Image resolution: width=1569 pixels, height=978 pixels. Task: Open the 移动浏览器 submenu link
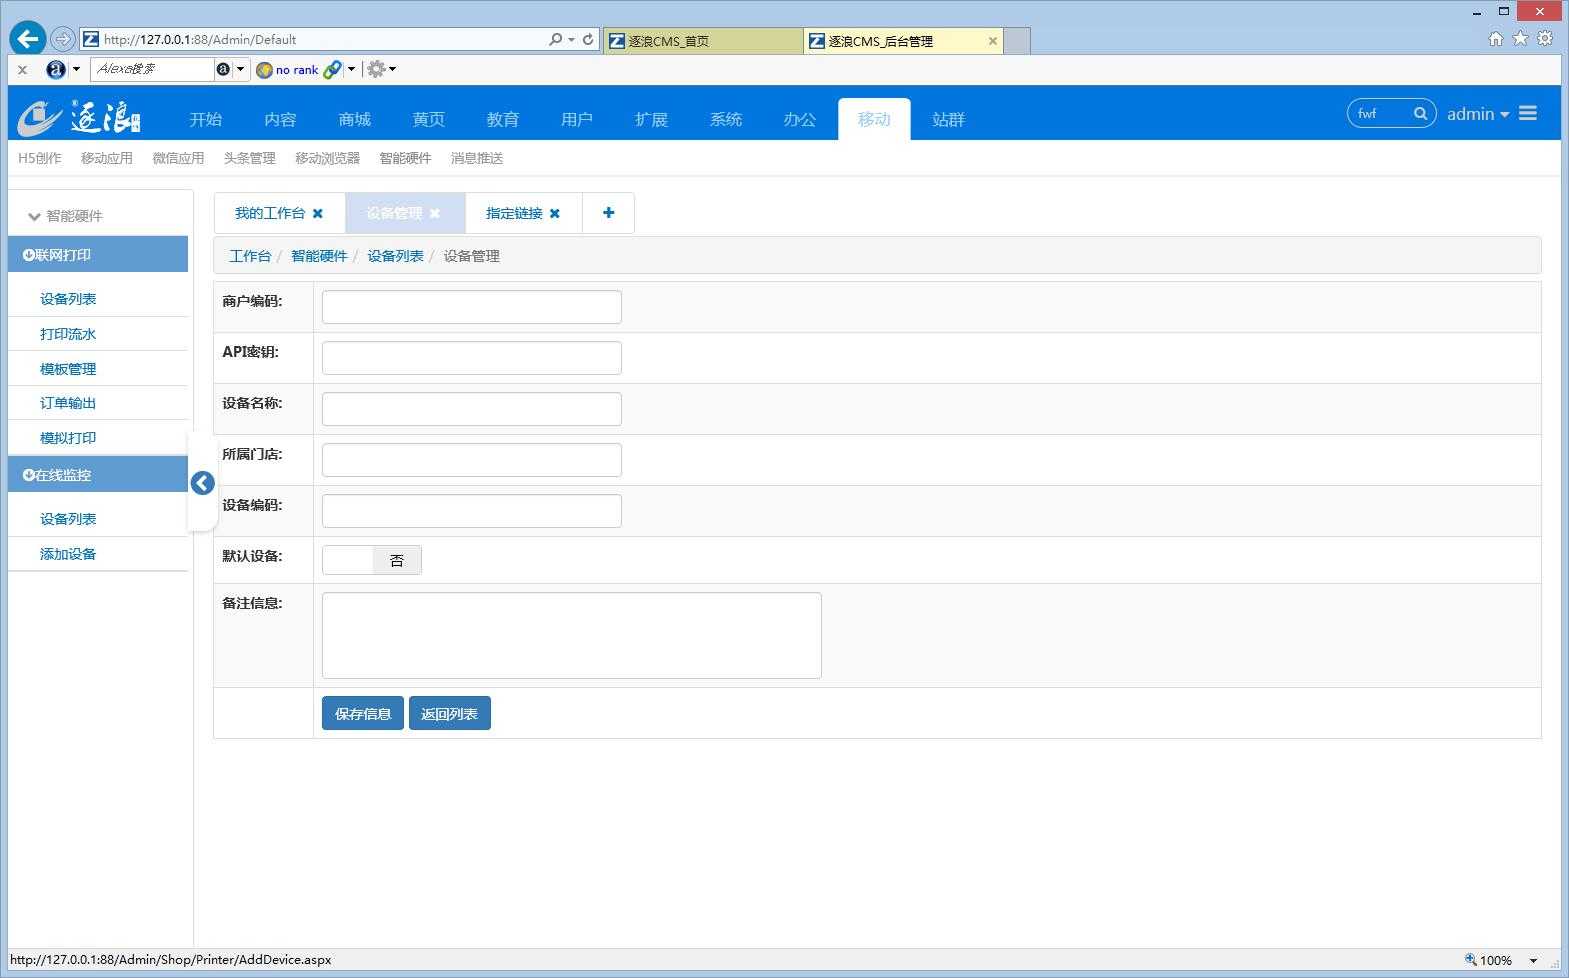(x=327, y=158)
